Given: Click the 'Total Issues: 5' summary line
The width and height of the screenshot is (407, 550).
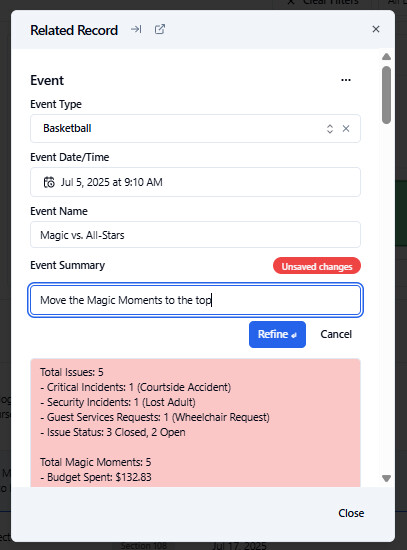Looking at the screenshot, I should 72,372.
